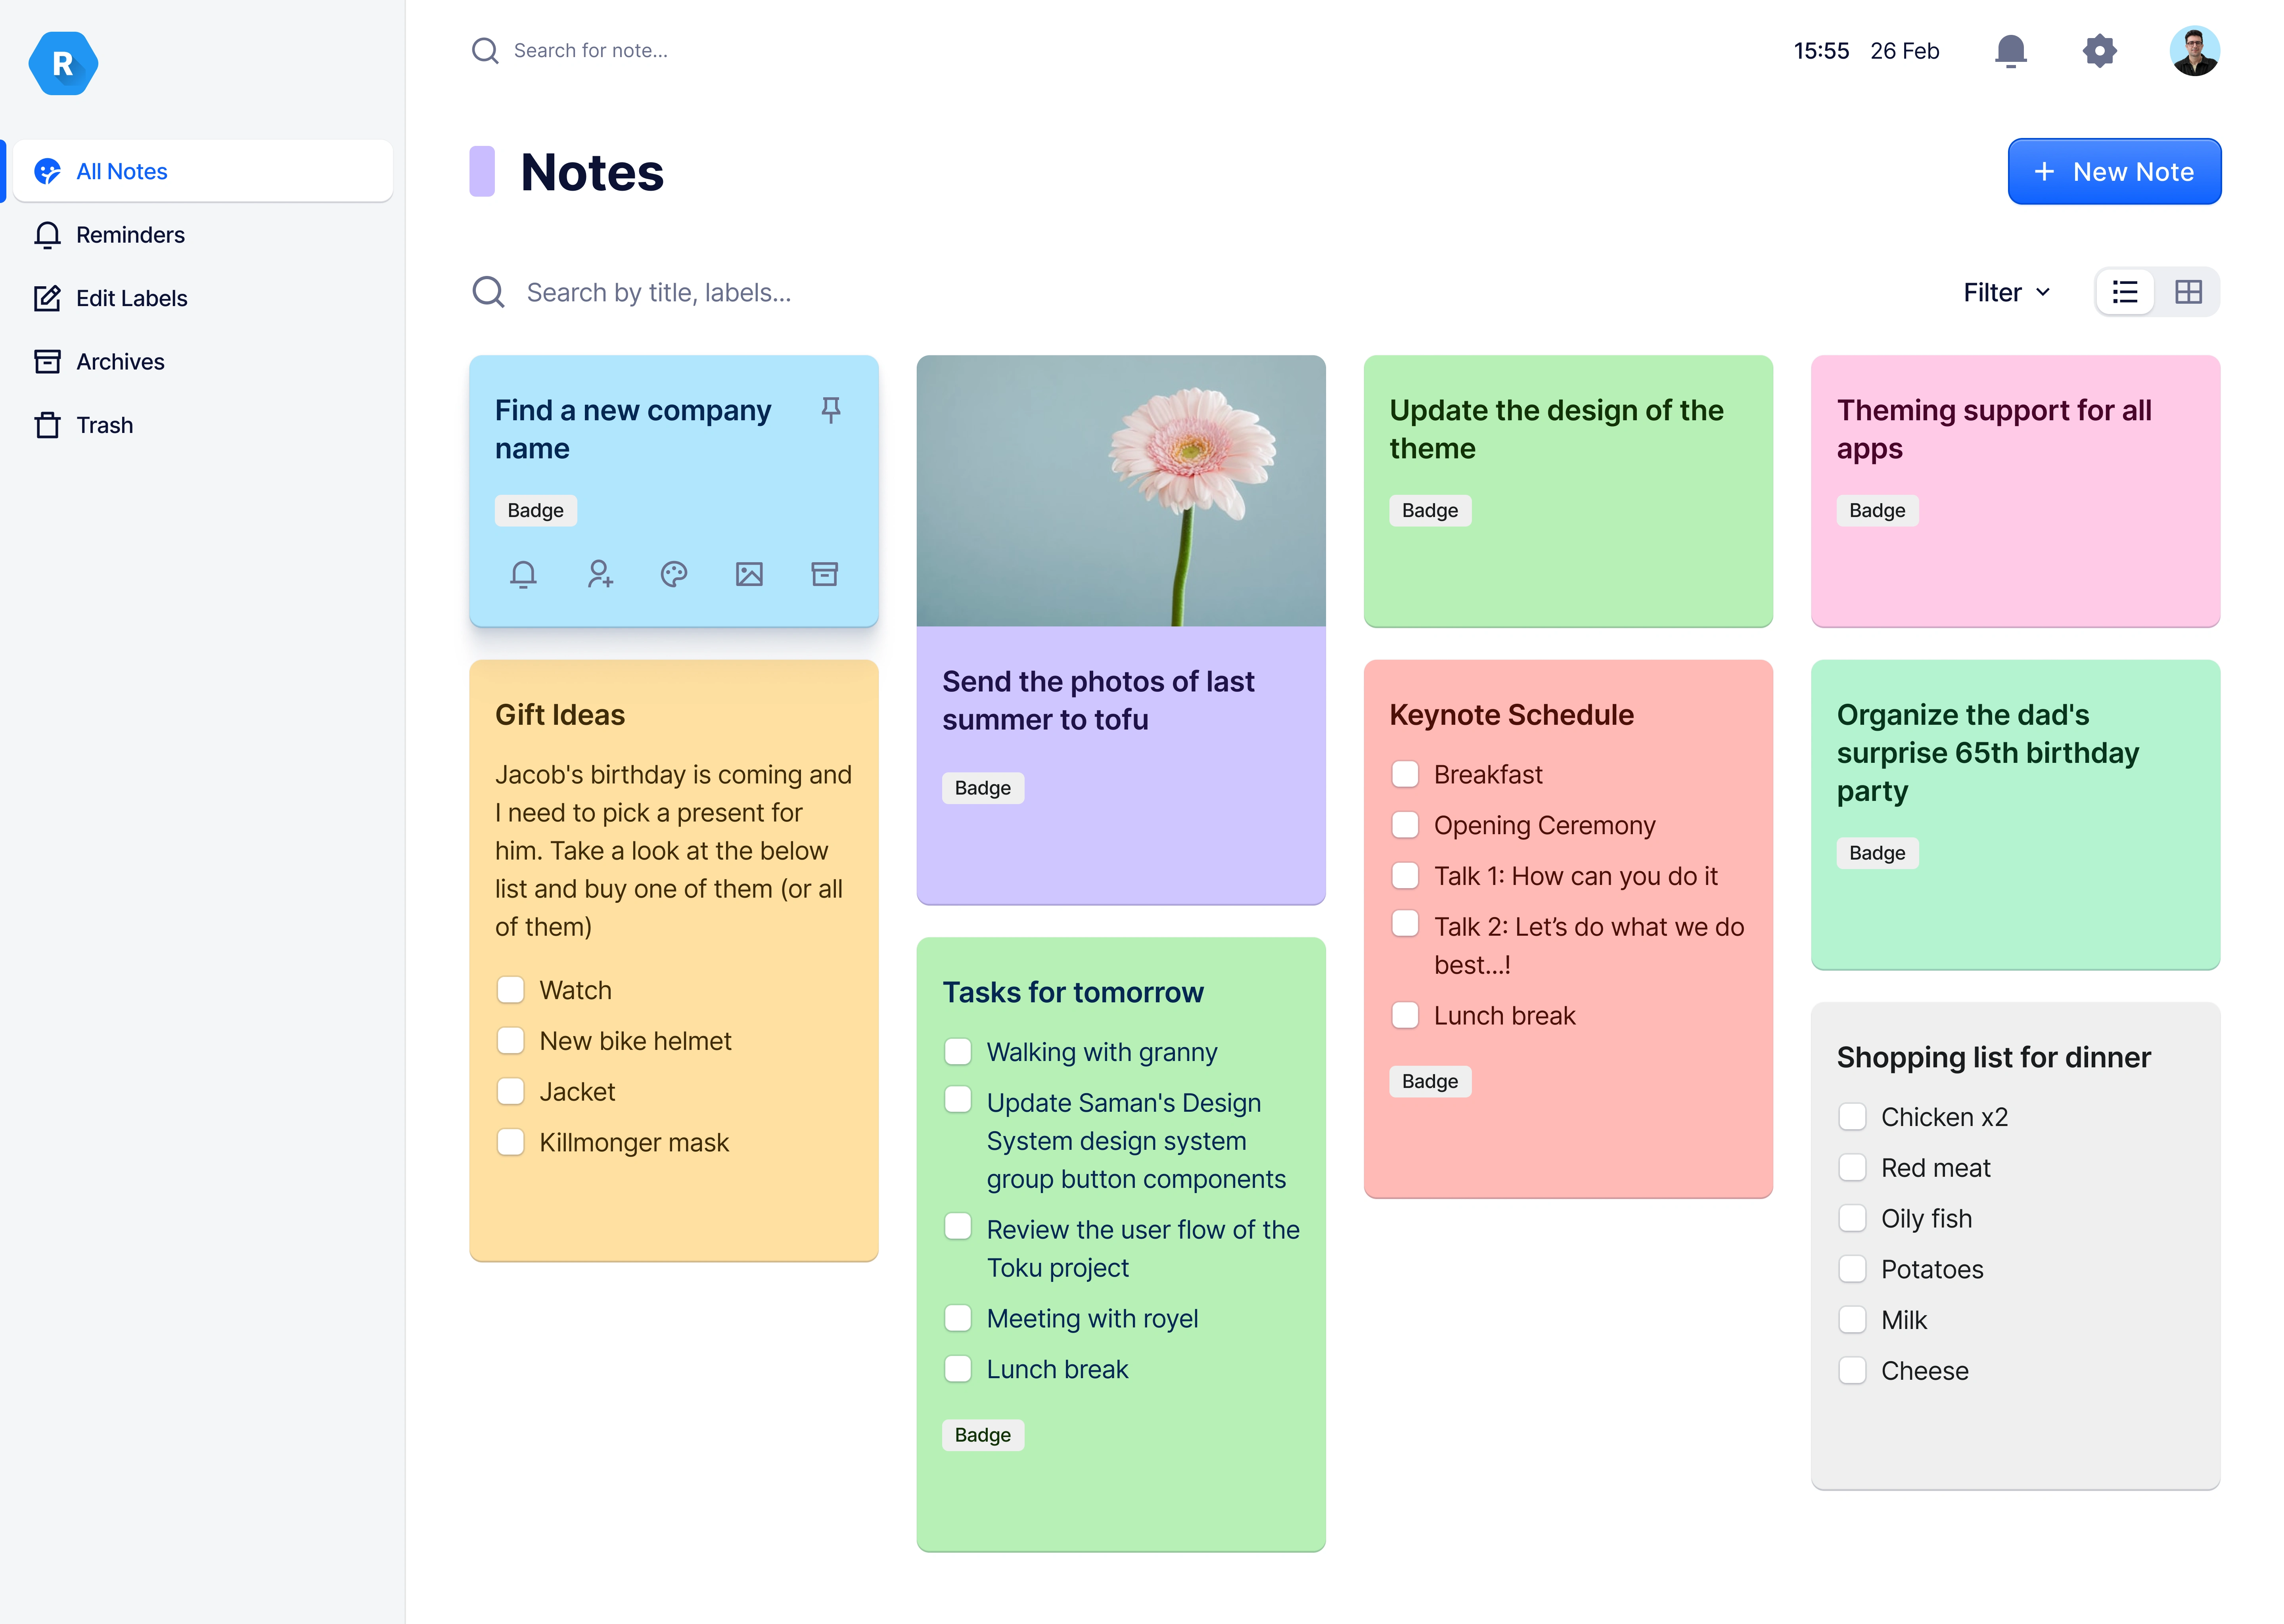
Task: Switch to grid view layout
Action: tap(2188, 292)
